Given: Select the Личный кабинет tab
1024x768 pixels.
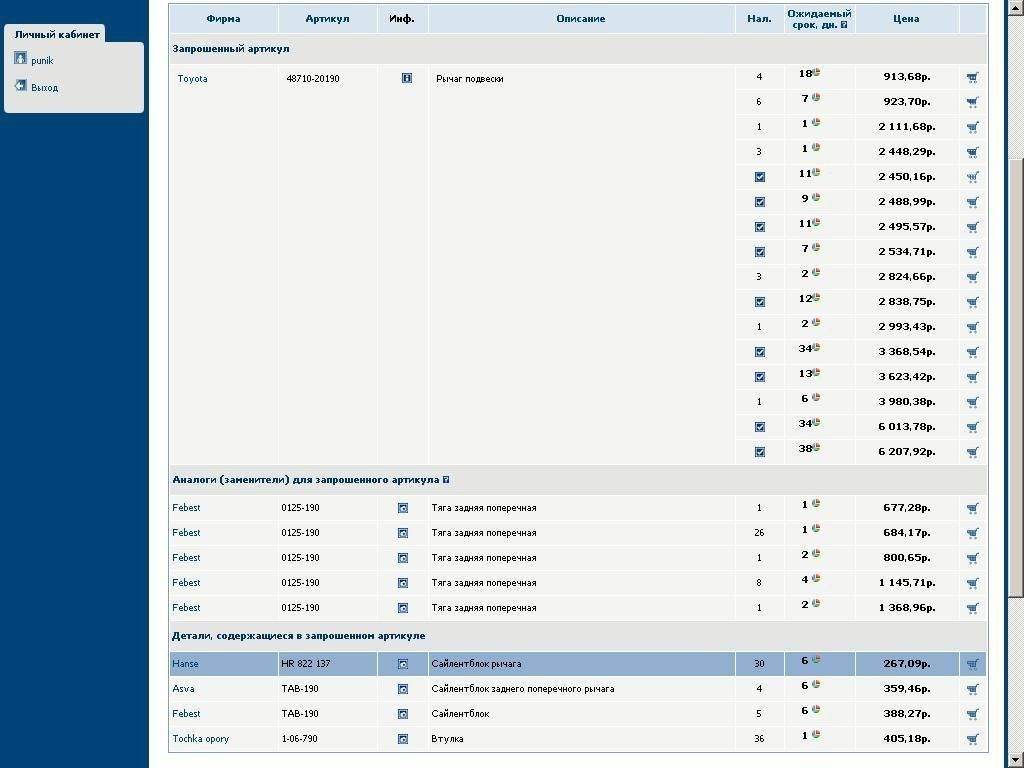Looking at the screenshot, I should click(57, 34).
